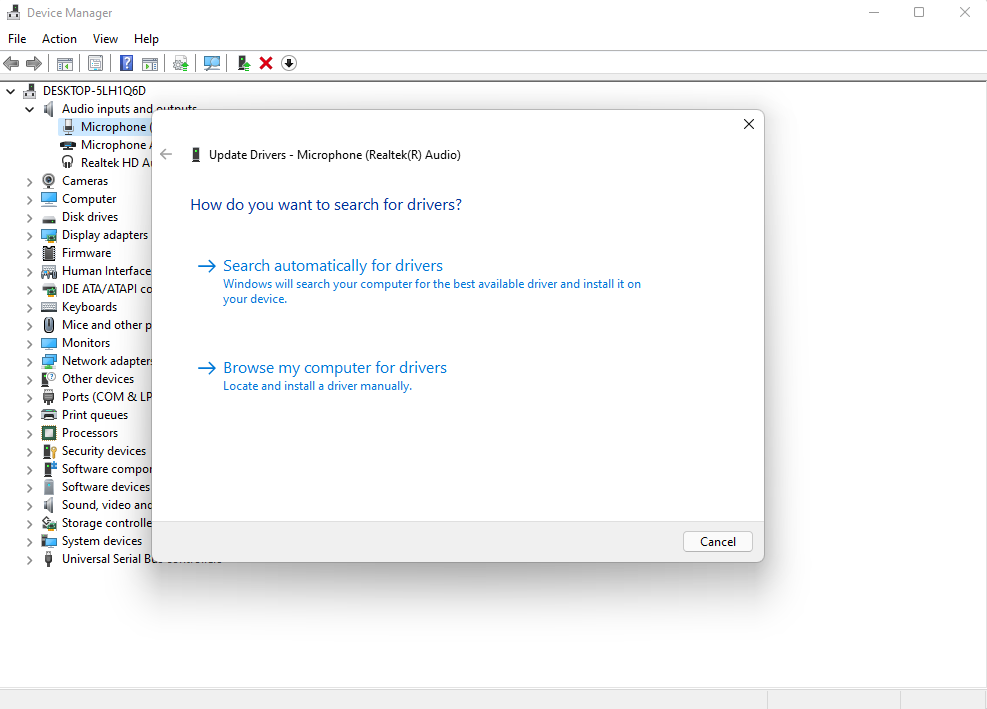
Task: Click the Processors chip icon
Action: click(48, 433)
